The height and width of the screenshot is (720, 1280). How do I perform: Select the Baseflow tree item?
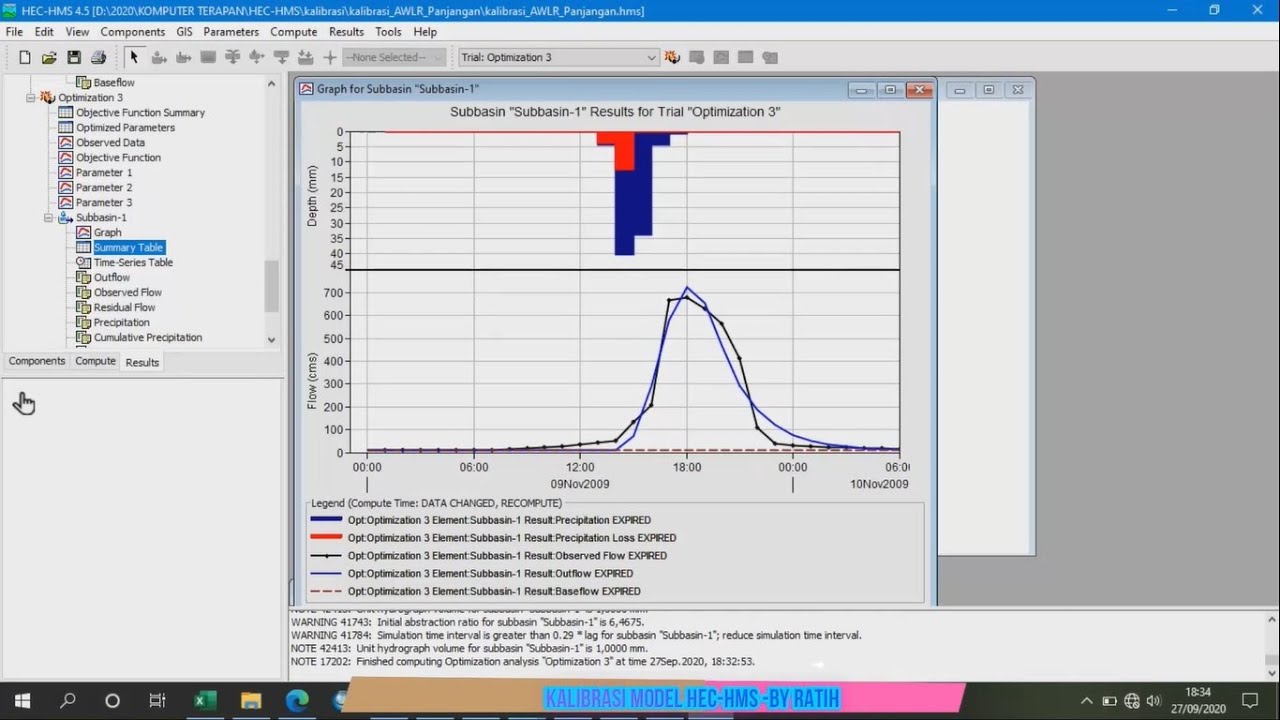click(114, 83)
